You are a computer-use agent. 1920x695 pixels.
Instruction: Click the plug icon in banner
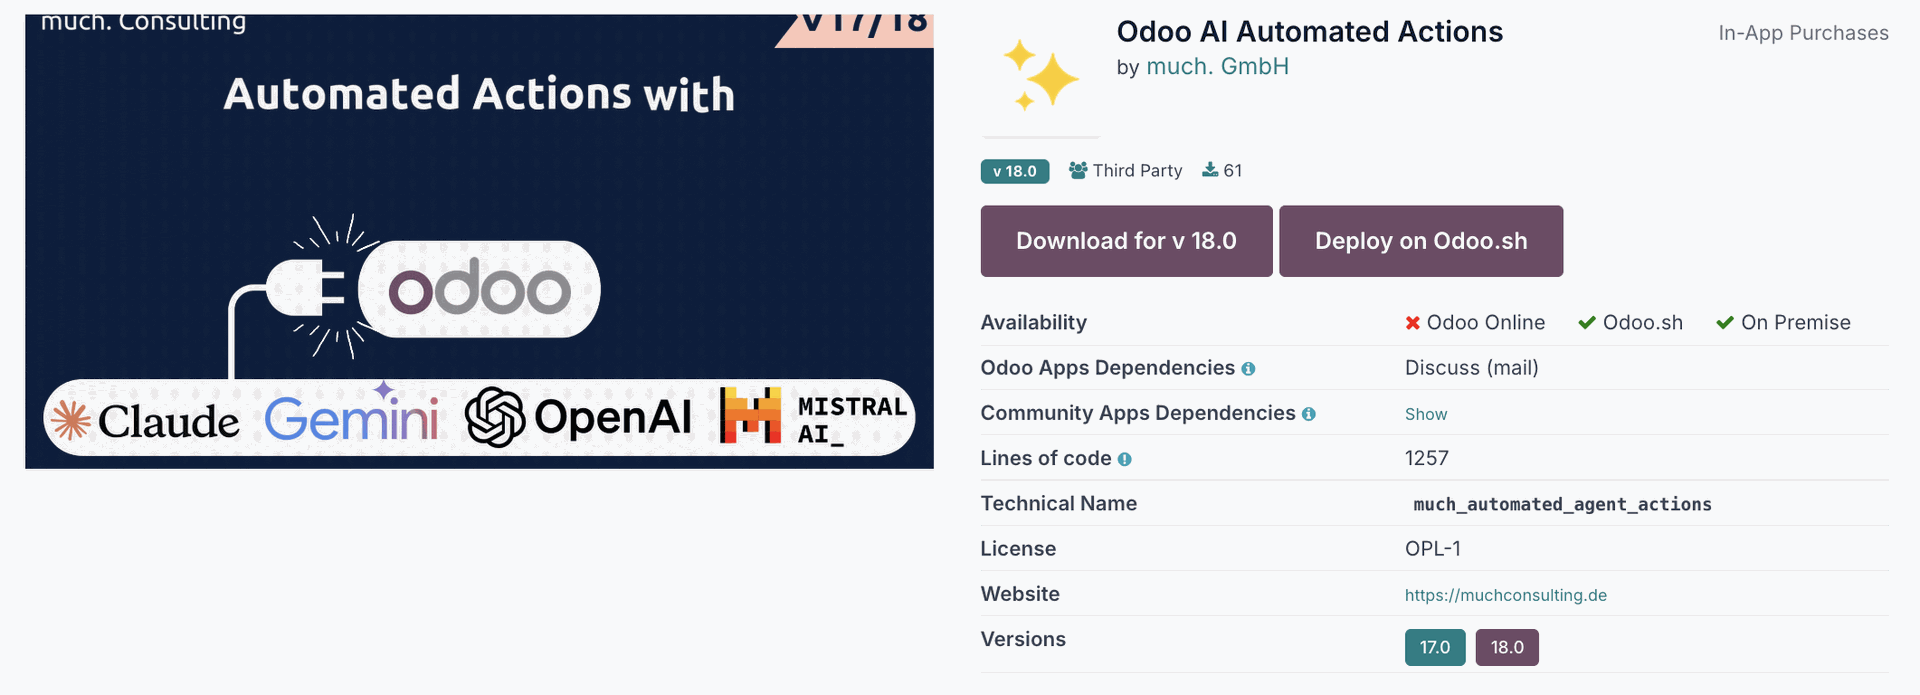point(305,290)
